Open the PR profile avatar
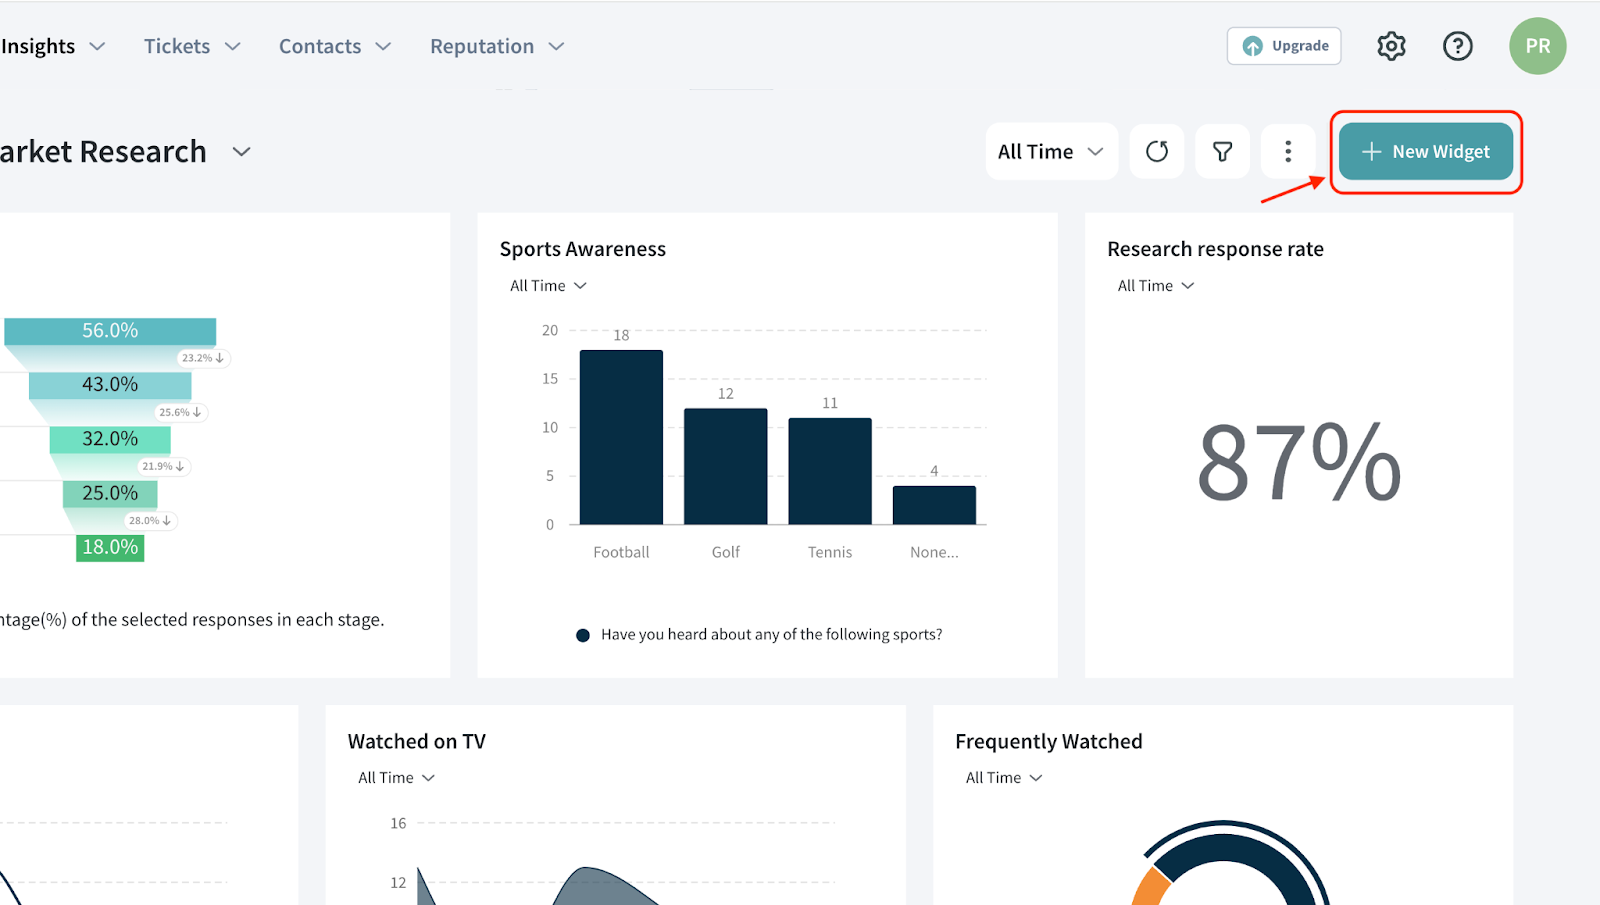The width and height of the screenshot is (1600, 905). [1537, 46]
